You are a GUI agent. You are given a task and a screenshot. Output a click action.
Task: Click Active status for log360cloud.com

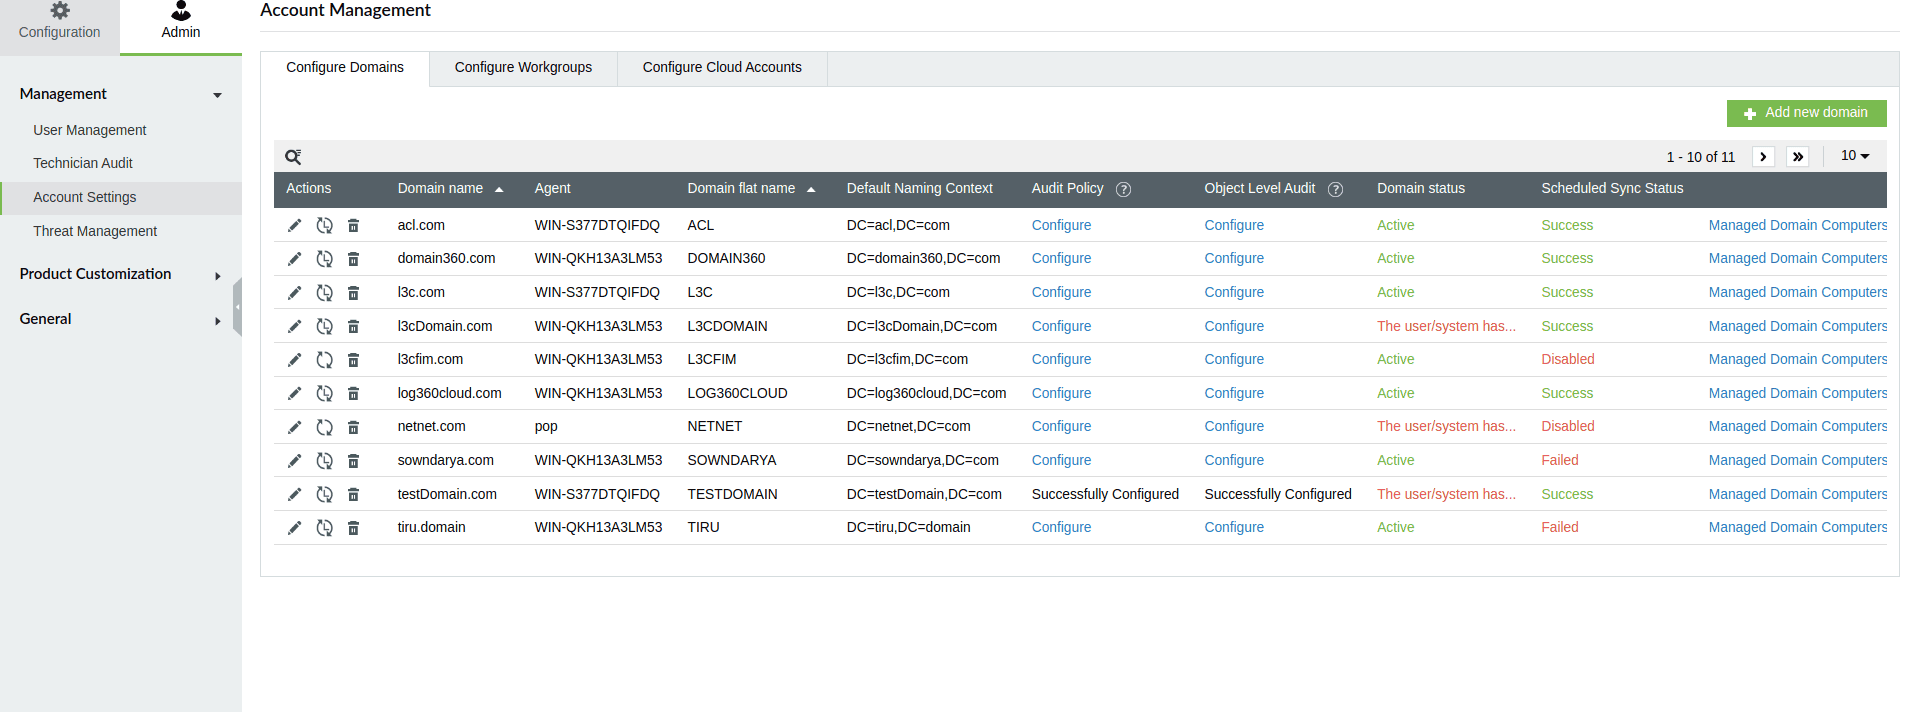[1395, 393]
